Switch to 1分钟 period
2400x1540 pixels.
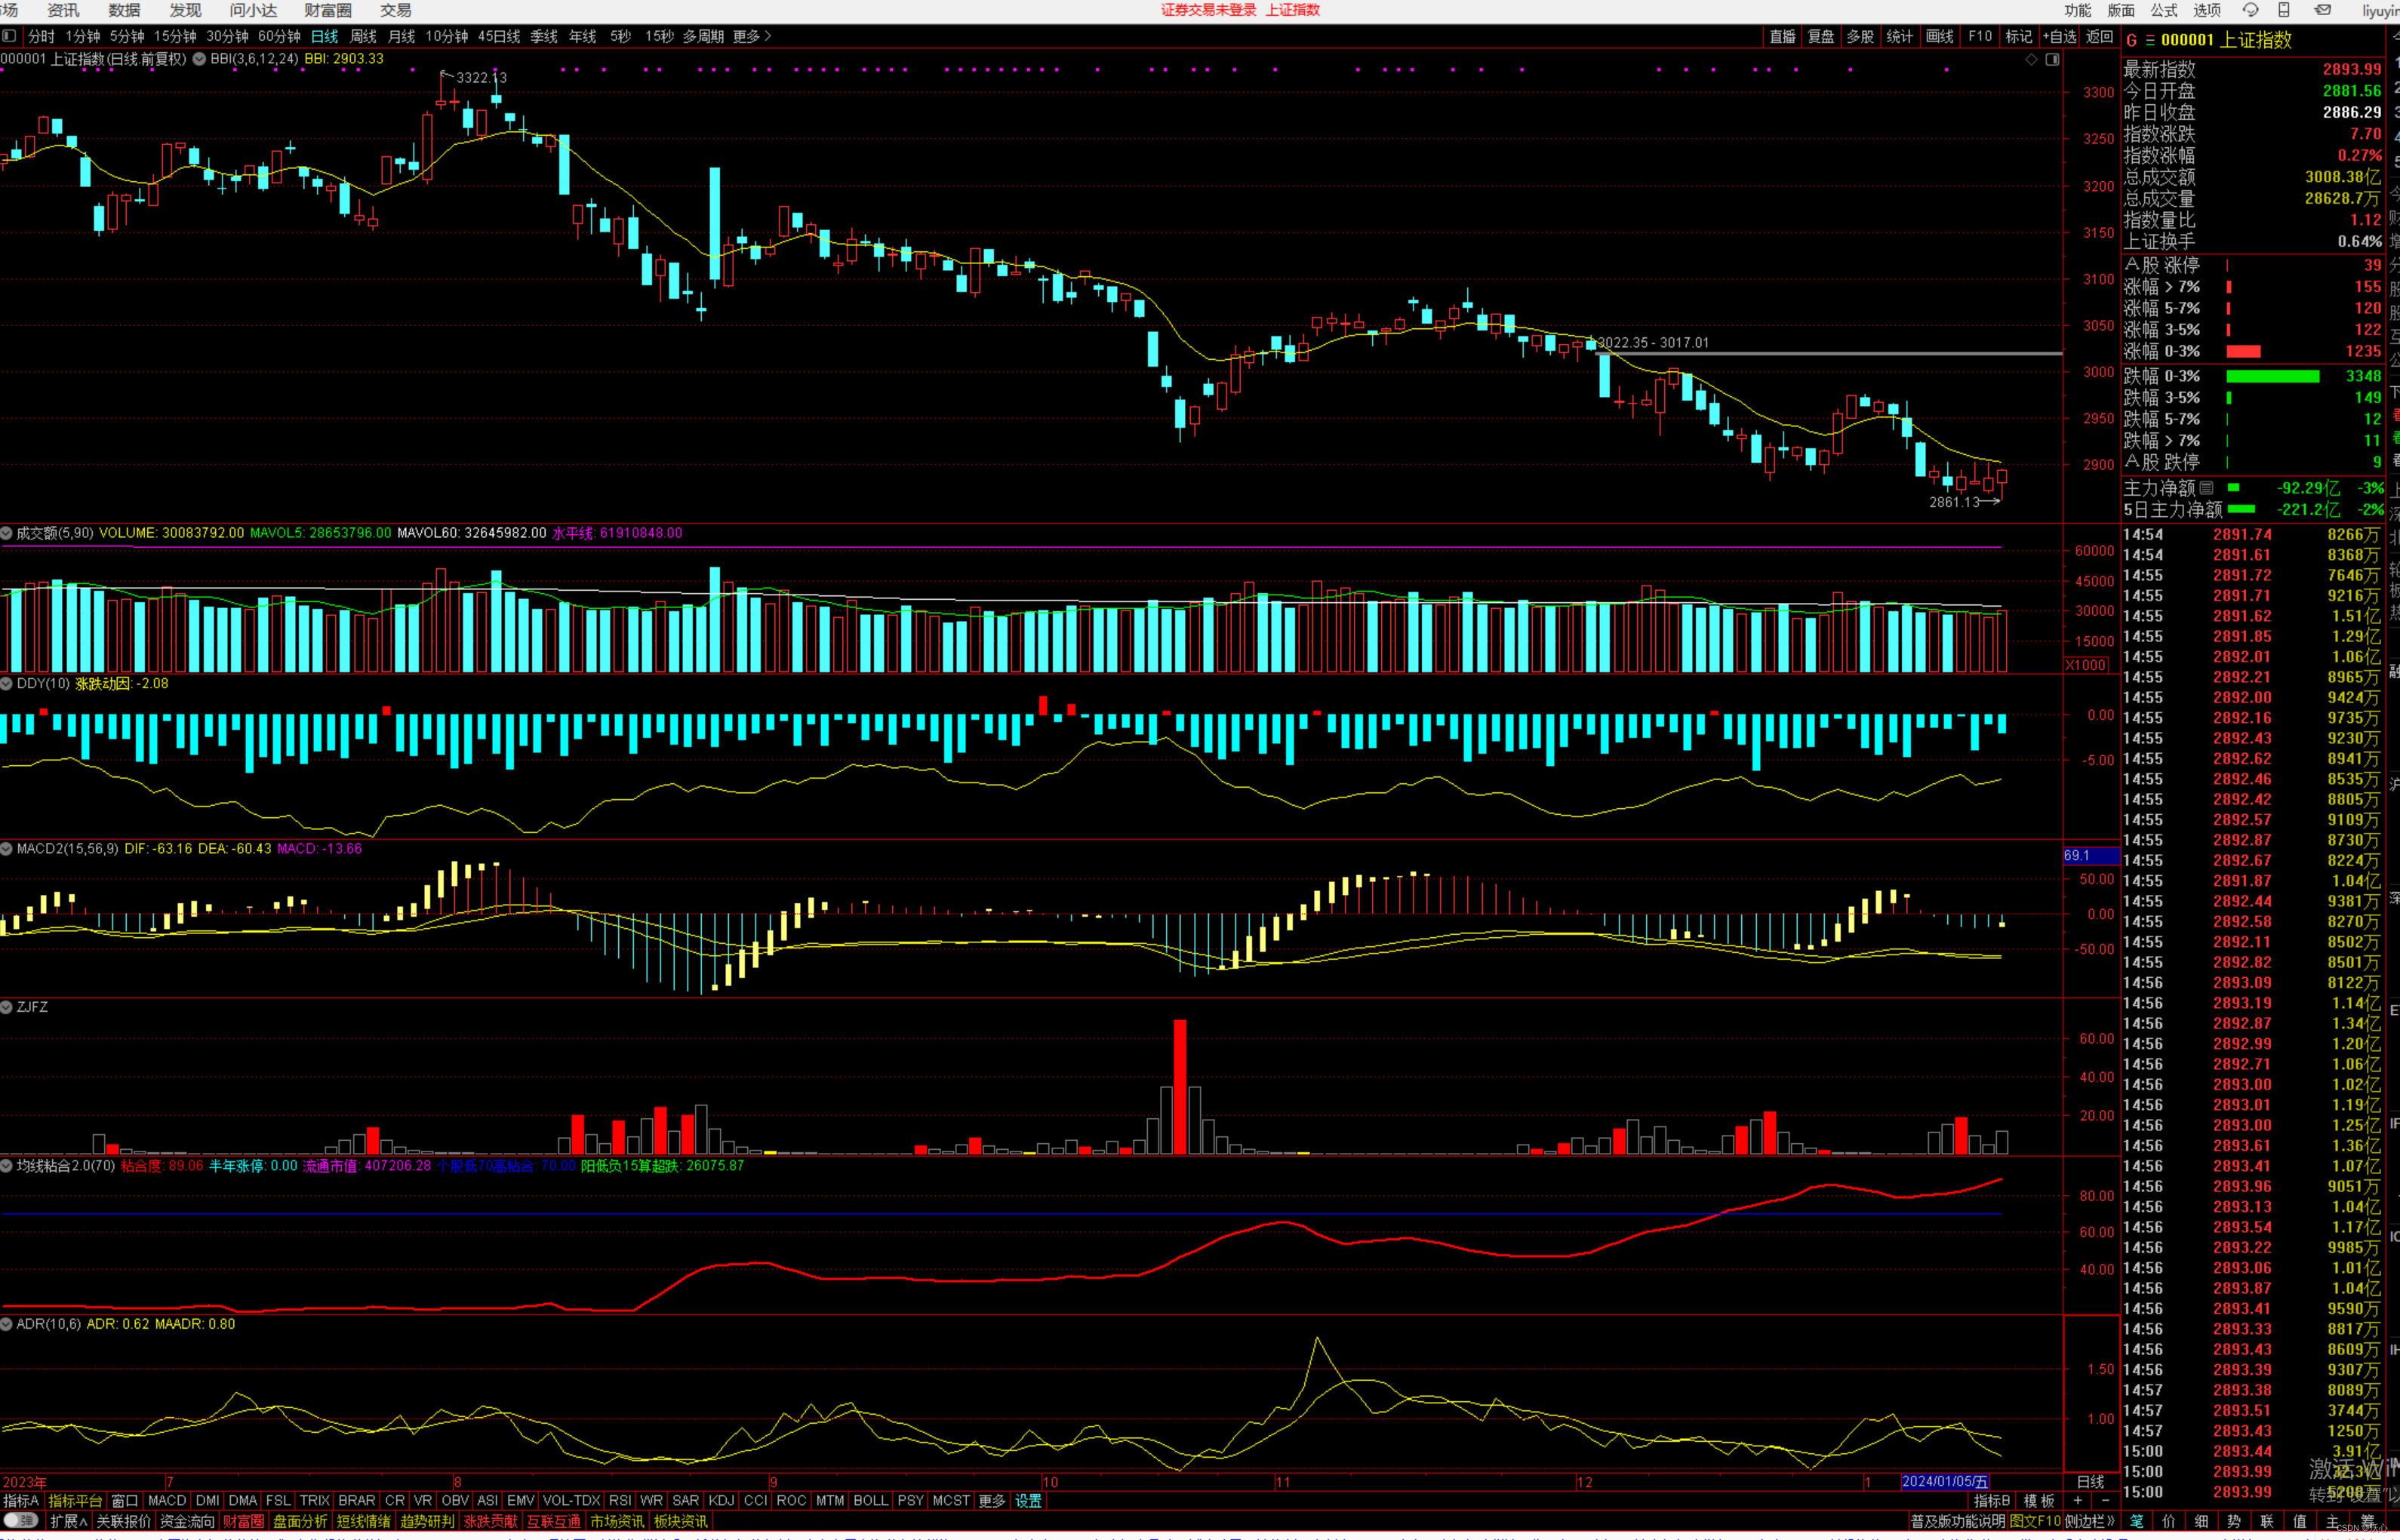[x=83, y=36]
